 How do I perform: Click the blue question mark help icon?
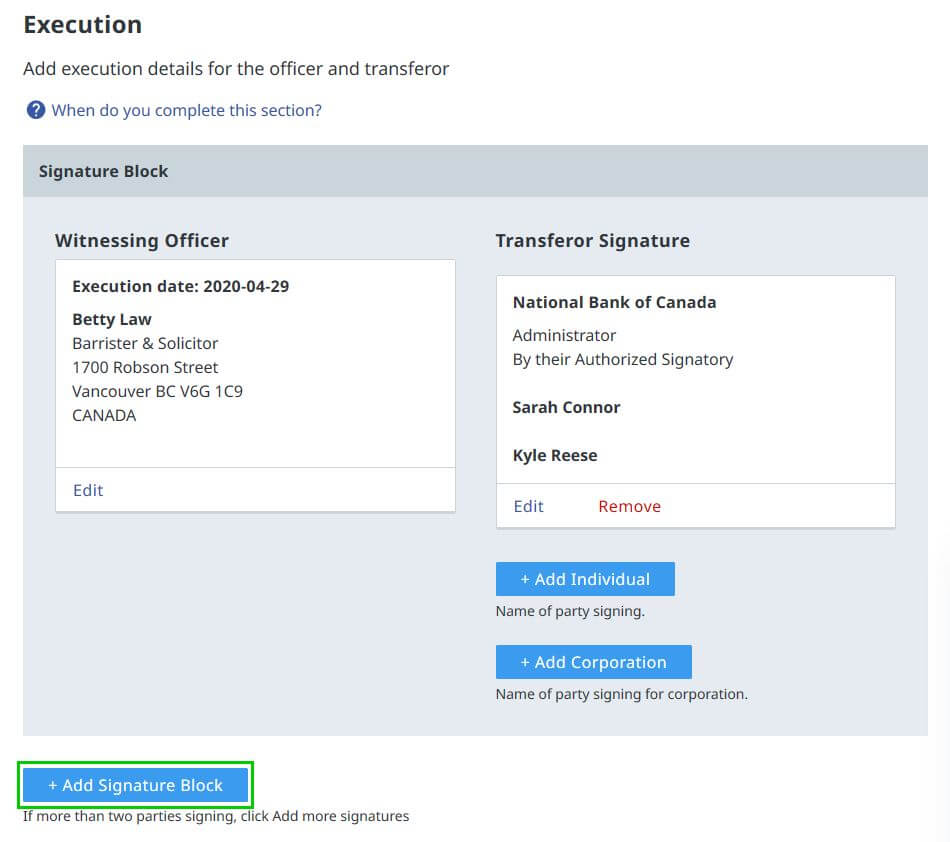coord(36,110)
